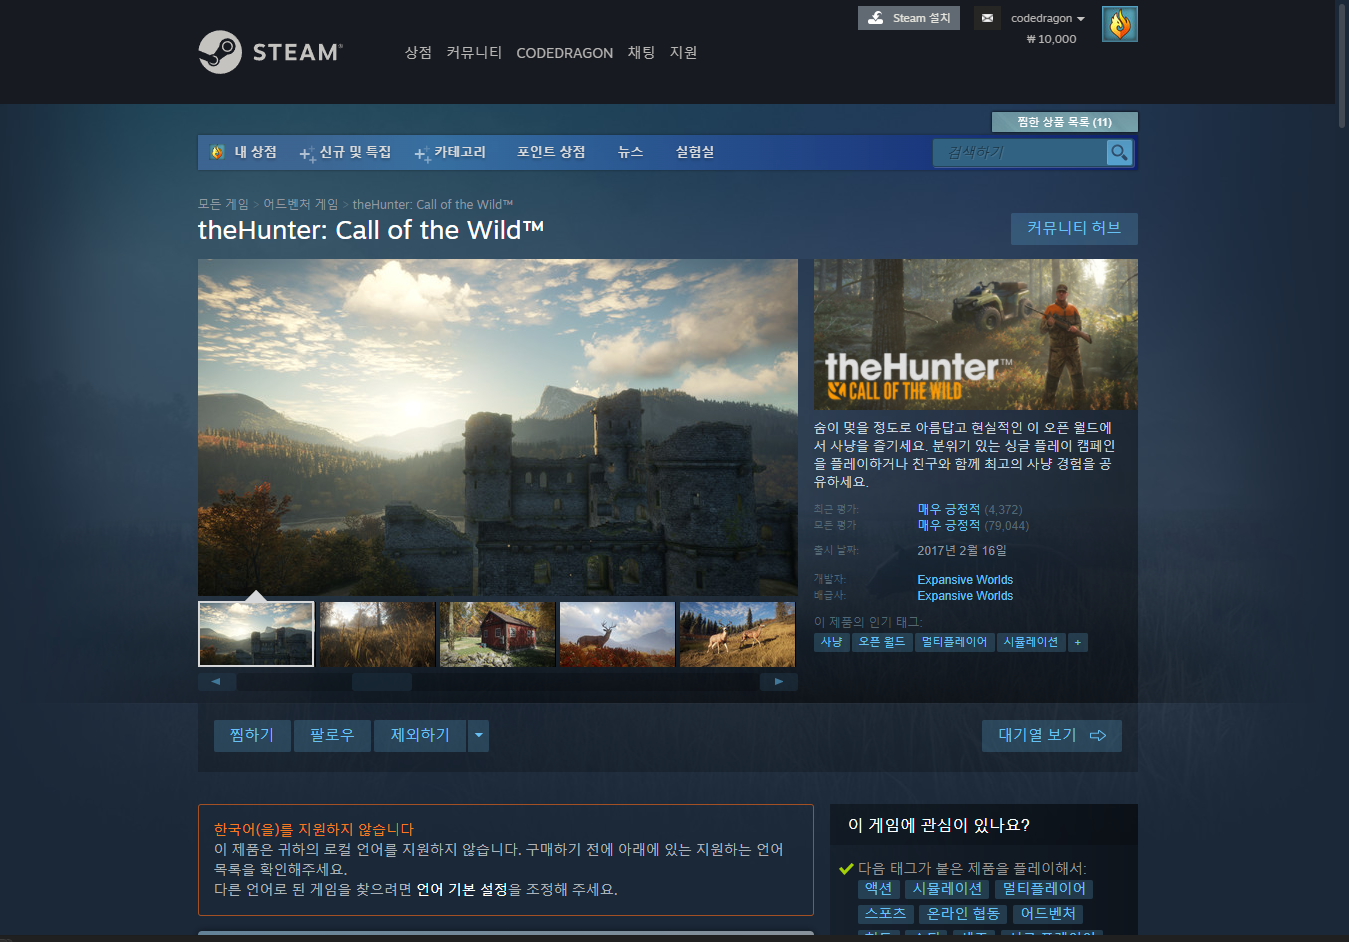Select the golden grass field thumbnail
The height and width of the screenshot is (942, 1349).
tap(377, 634)
